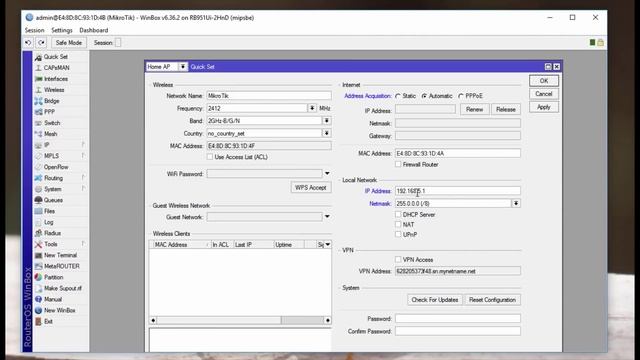Image resolution: width=640 pixels, height=360 pixels.
Task: Expand Routing submenu
Action: click(83, 178)
